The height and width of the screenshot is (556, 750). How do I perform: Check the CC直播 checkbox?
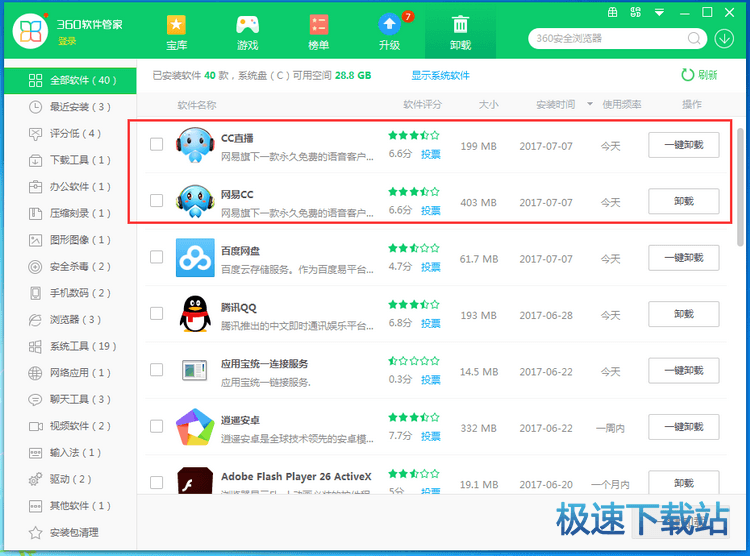pos(156,144)
